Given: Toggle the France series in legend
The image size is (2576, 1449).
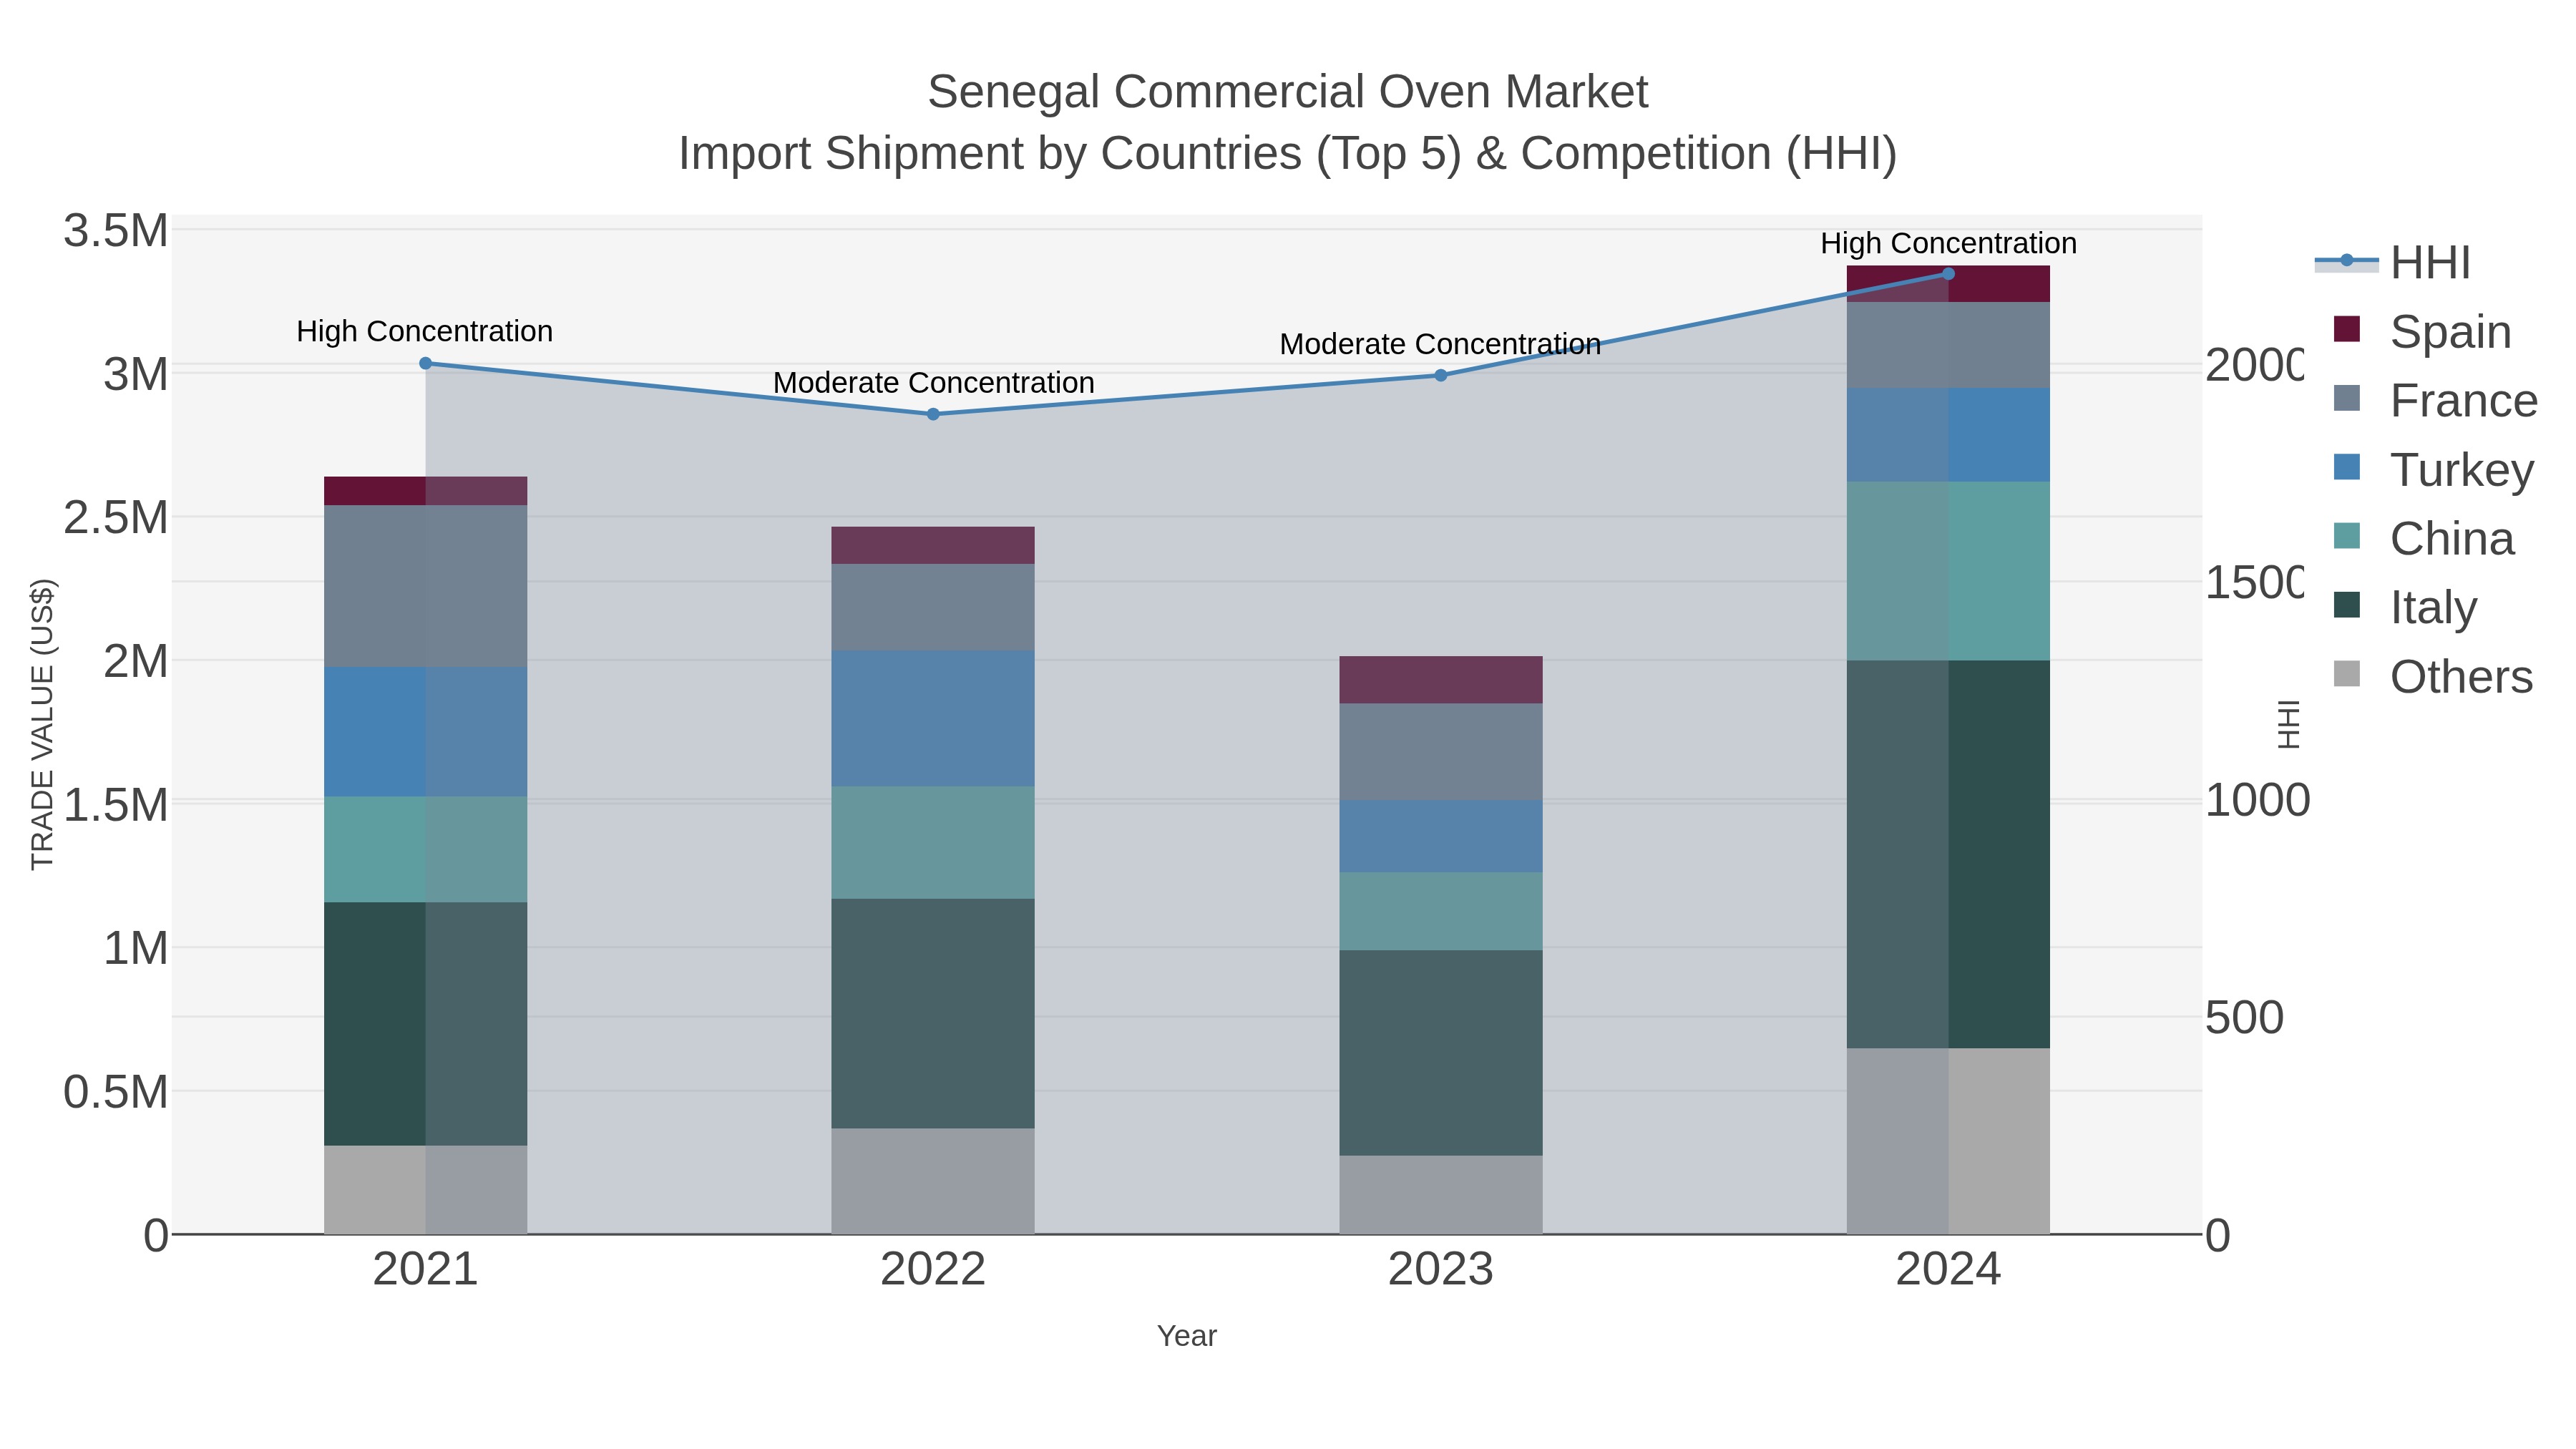Looking at the screenshot, I should (x=2435, y=400).
